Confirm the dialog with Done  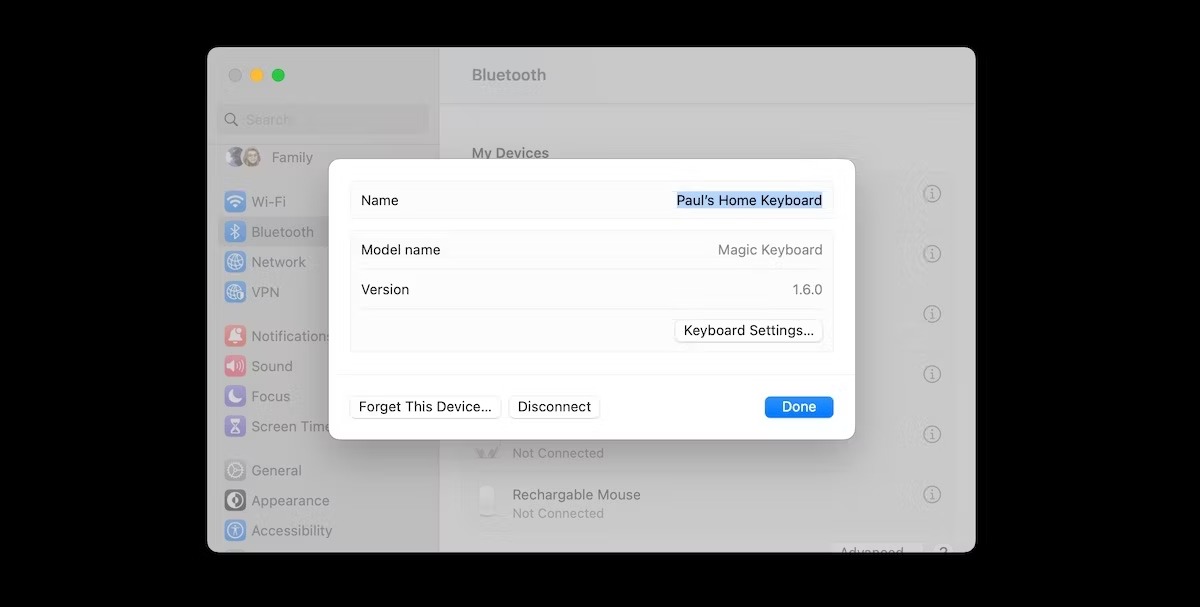coord(799,407)
